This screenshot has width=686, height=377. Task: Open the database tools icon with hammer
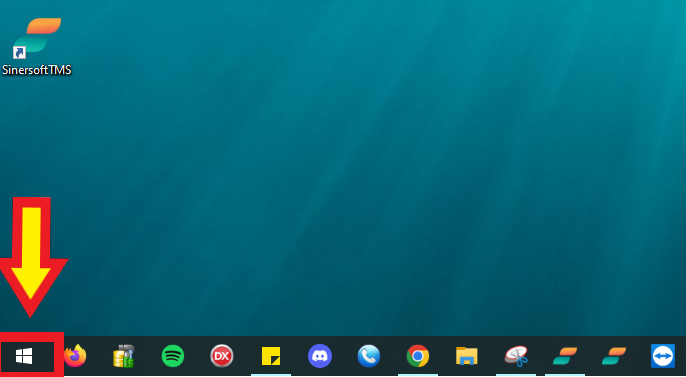(124, 356)
